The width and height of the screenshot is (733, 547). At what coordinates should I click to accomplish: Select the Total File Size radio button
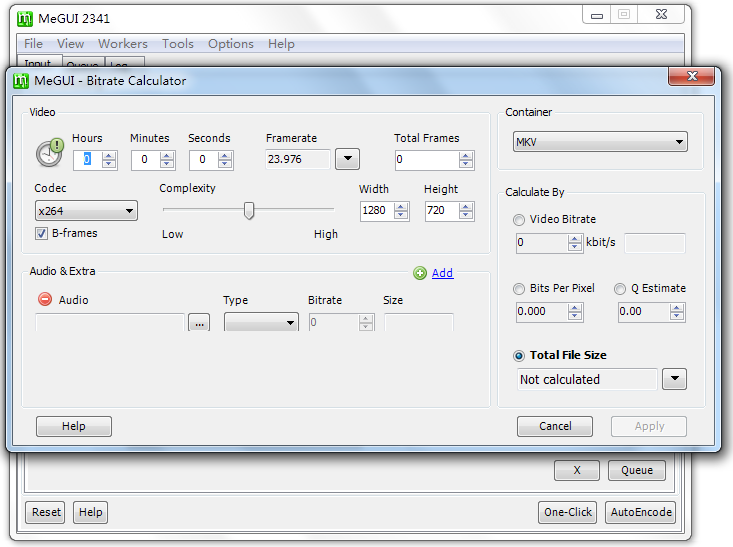pyautogui.click(x=518, y=356)
